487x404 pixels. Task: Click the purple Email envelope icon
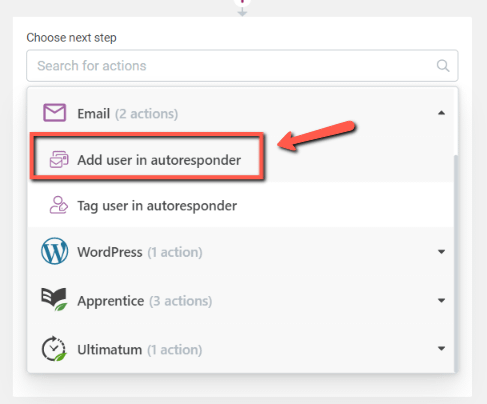[x=55, y=113]
